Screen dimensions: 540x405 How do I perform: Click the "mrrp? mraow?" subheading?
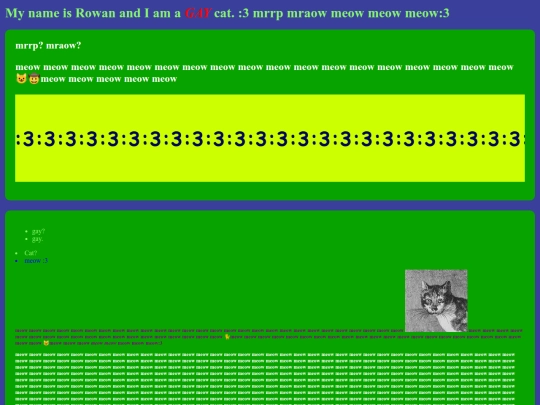coord(48,45)
